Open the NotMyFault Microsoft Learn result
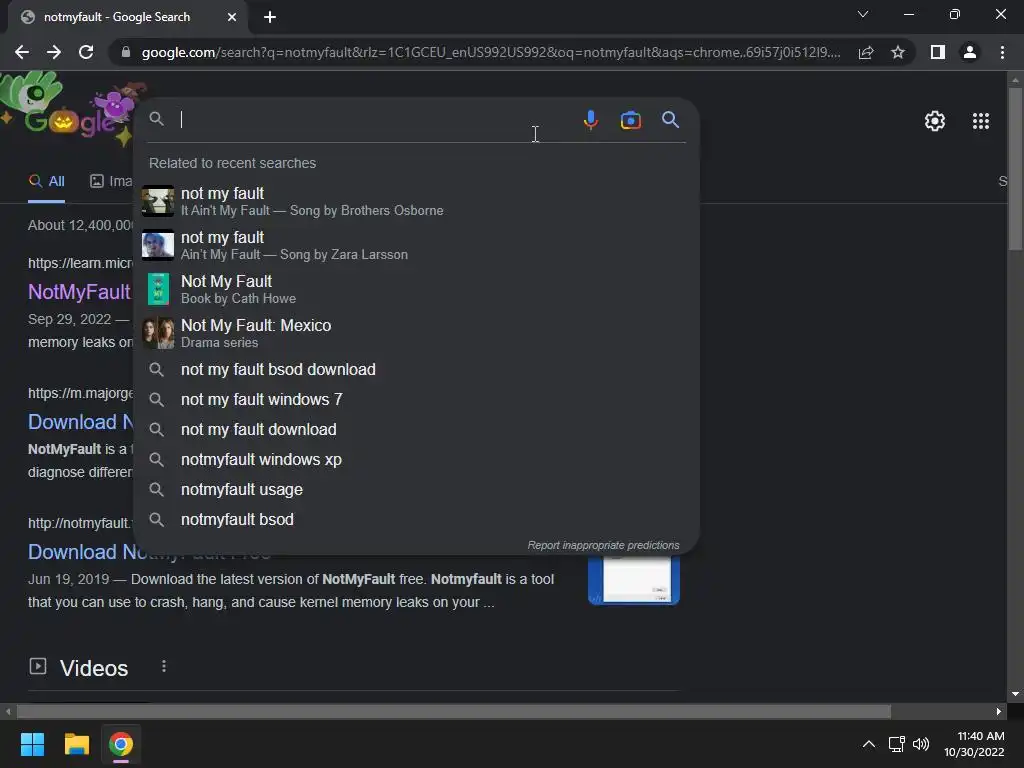 [79, 292]
